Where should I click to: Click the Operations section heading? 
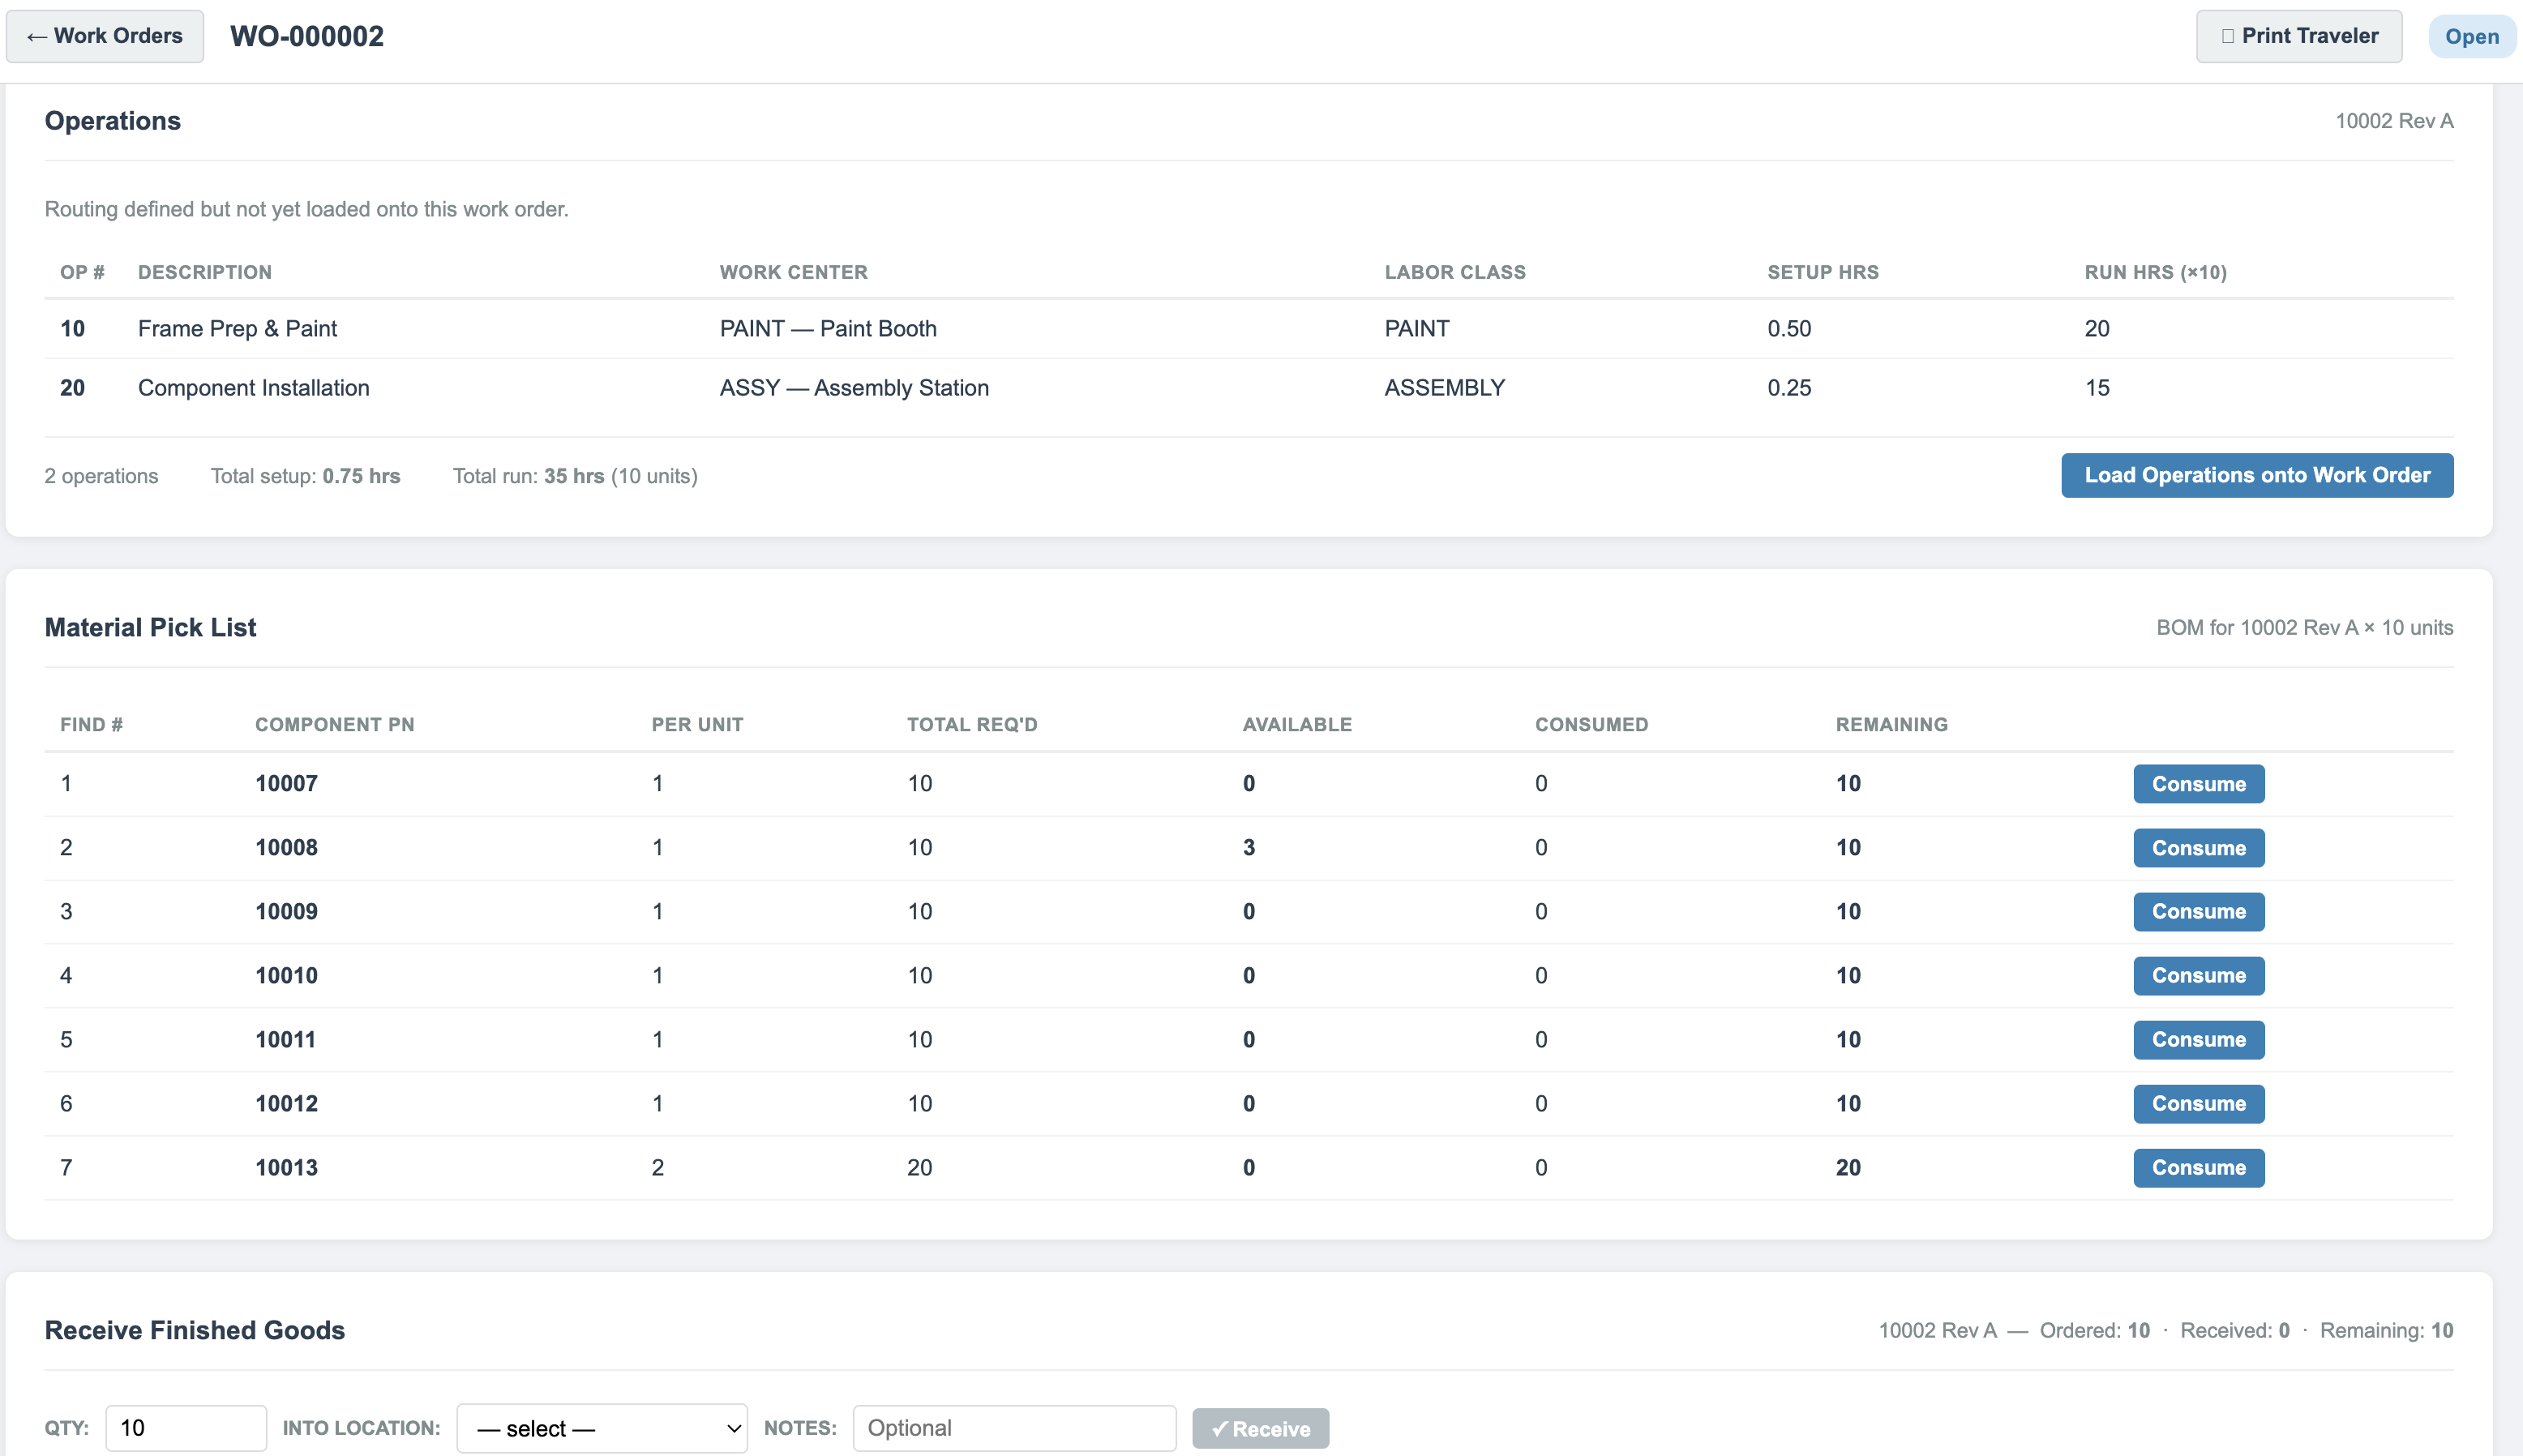click(113, 121)
